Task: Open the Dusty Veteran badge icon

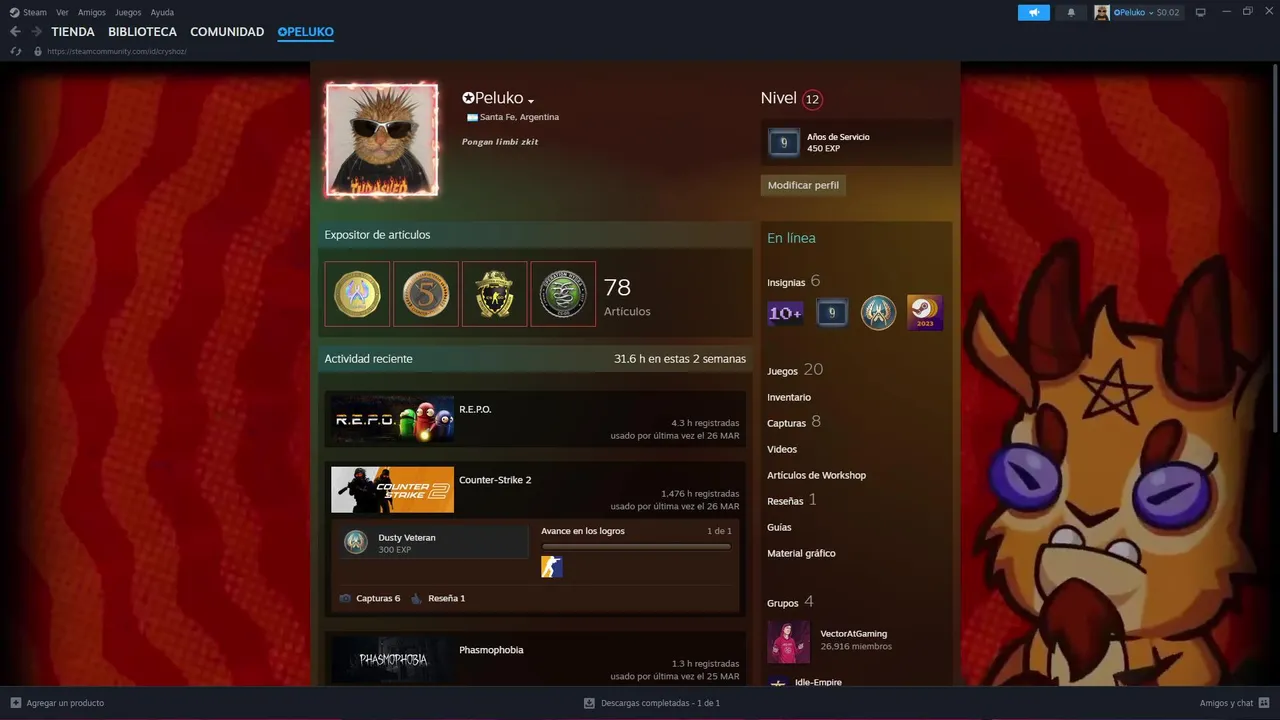Action: pyautogui.click(x=356, y=542)
